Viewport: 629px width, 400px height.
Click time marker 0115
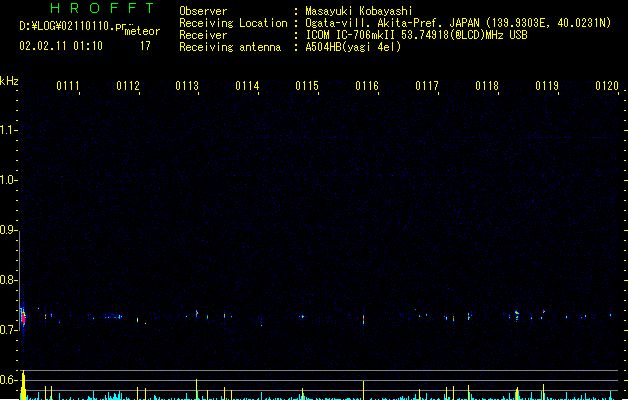[307, 86]
